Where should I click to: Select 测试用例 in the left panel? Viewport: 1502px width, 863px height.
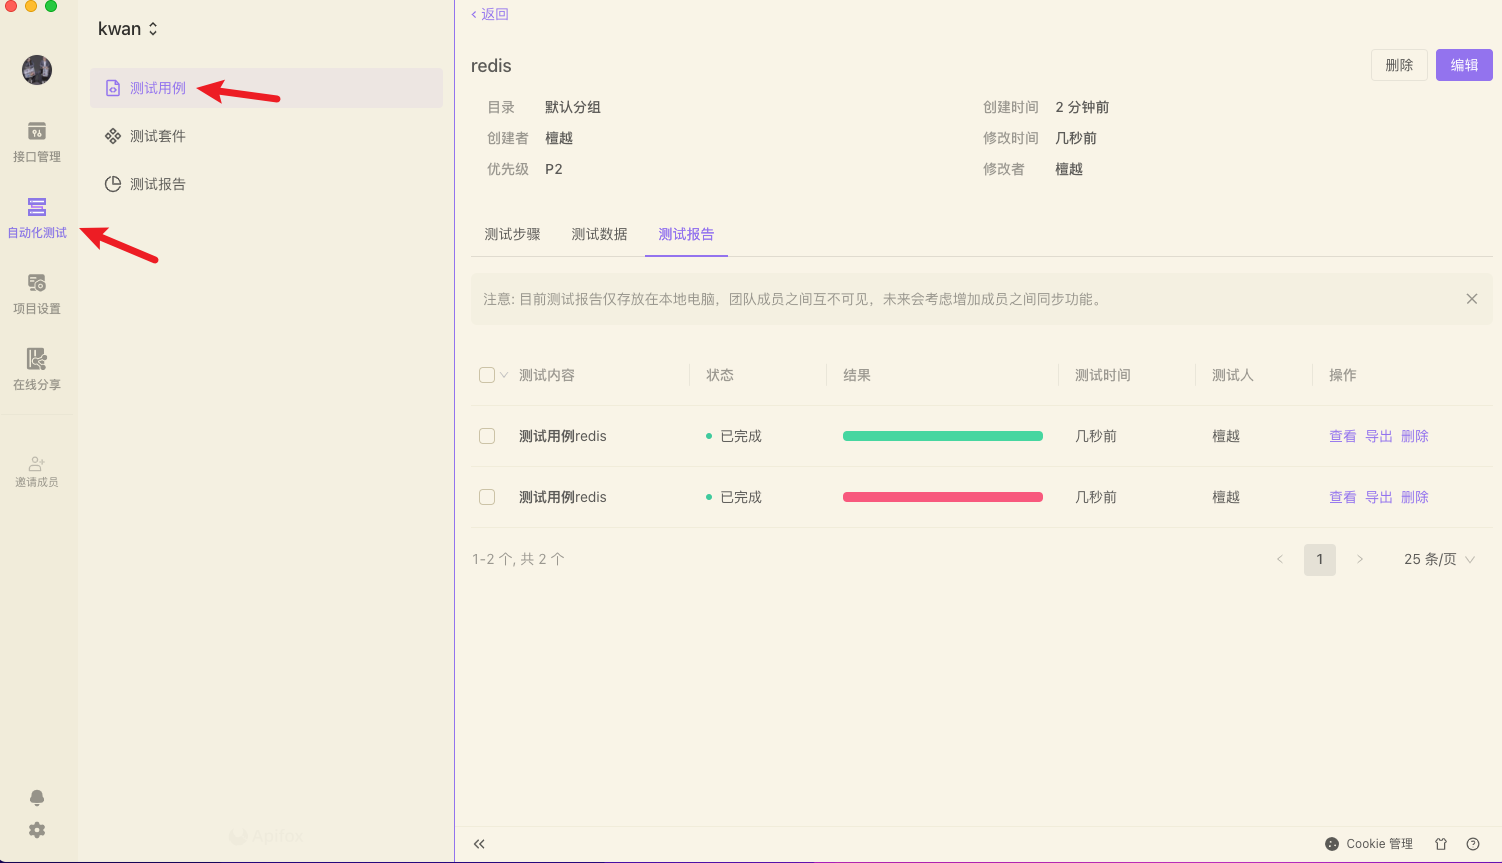[266, 88]
